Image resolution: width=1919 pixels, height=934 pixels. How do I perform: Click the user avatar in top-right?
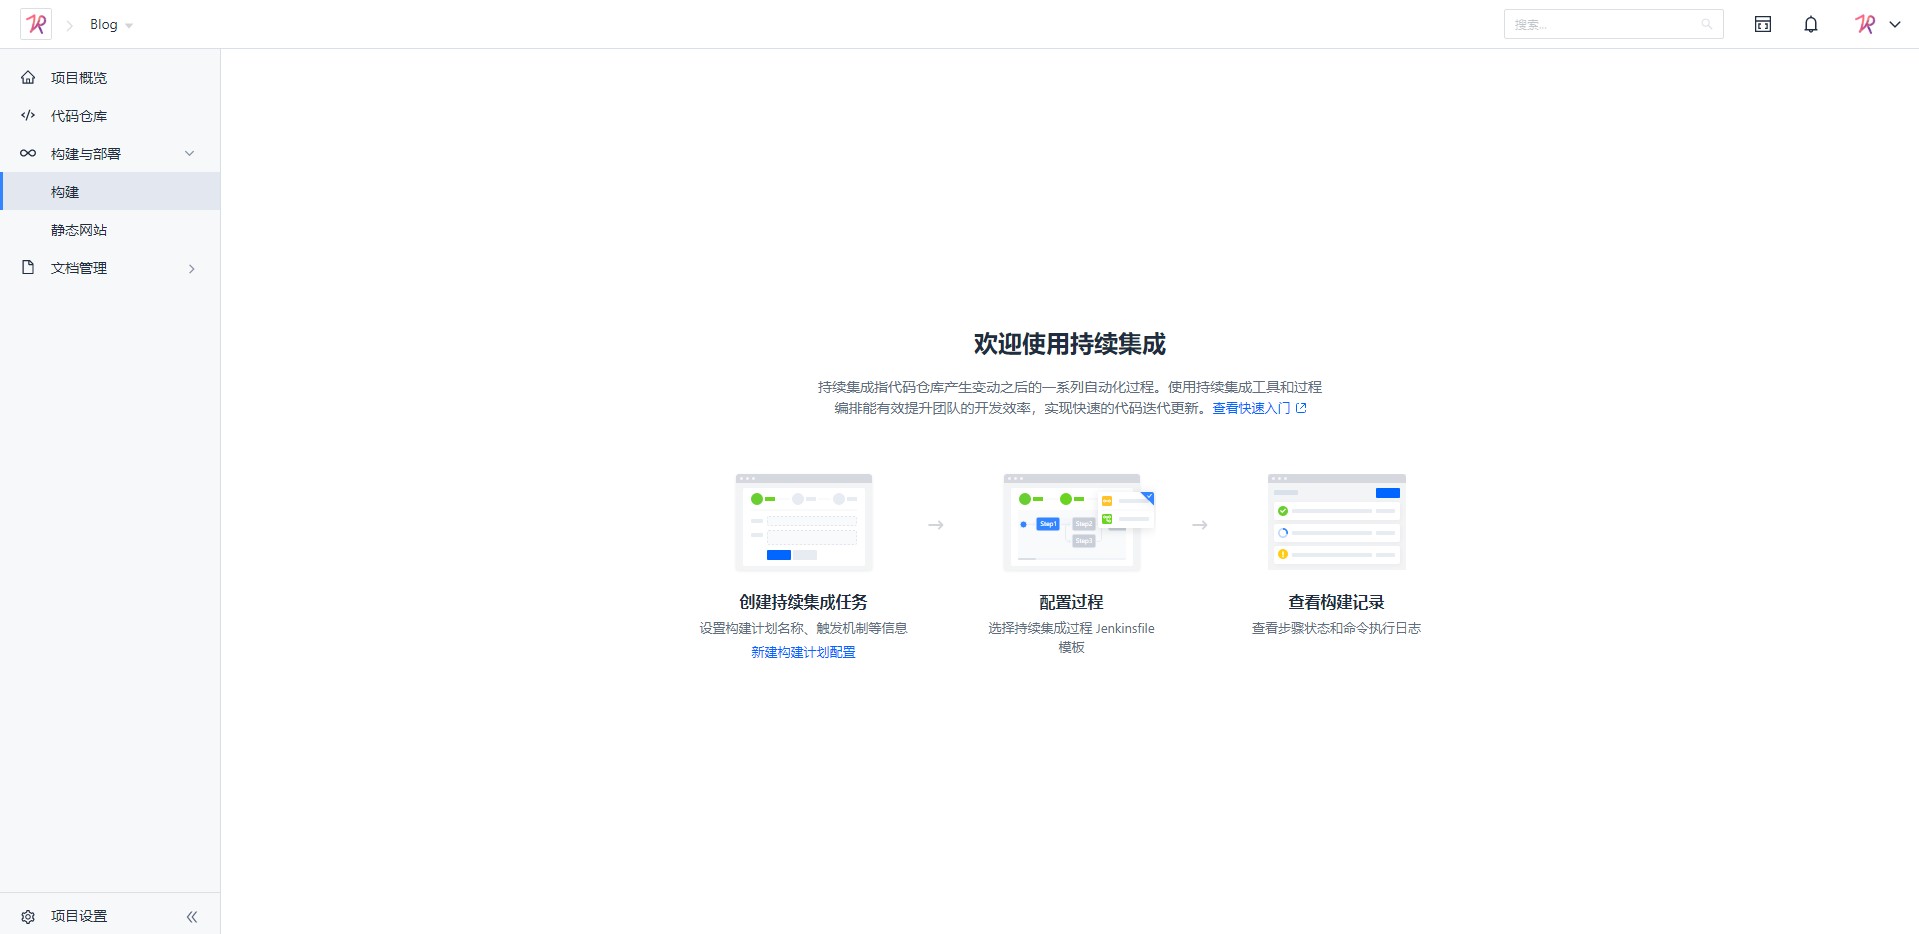pos(1865,24)
